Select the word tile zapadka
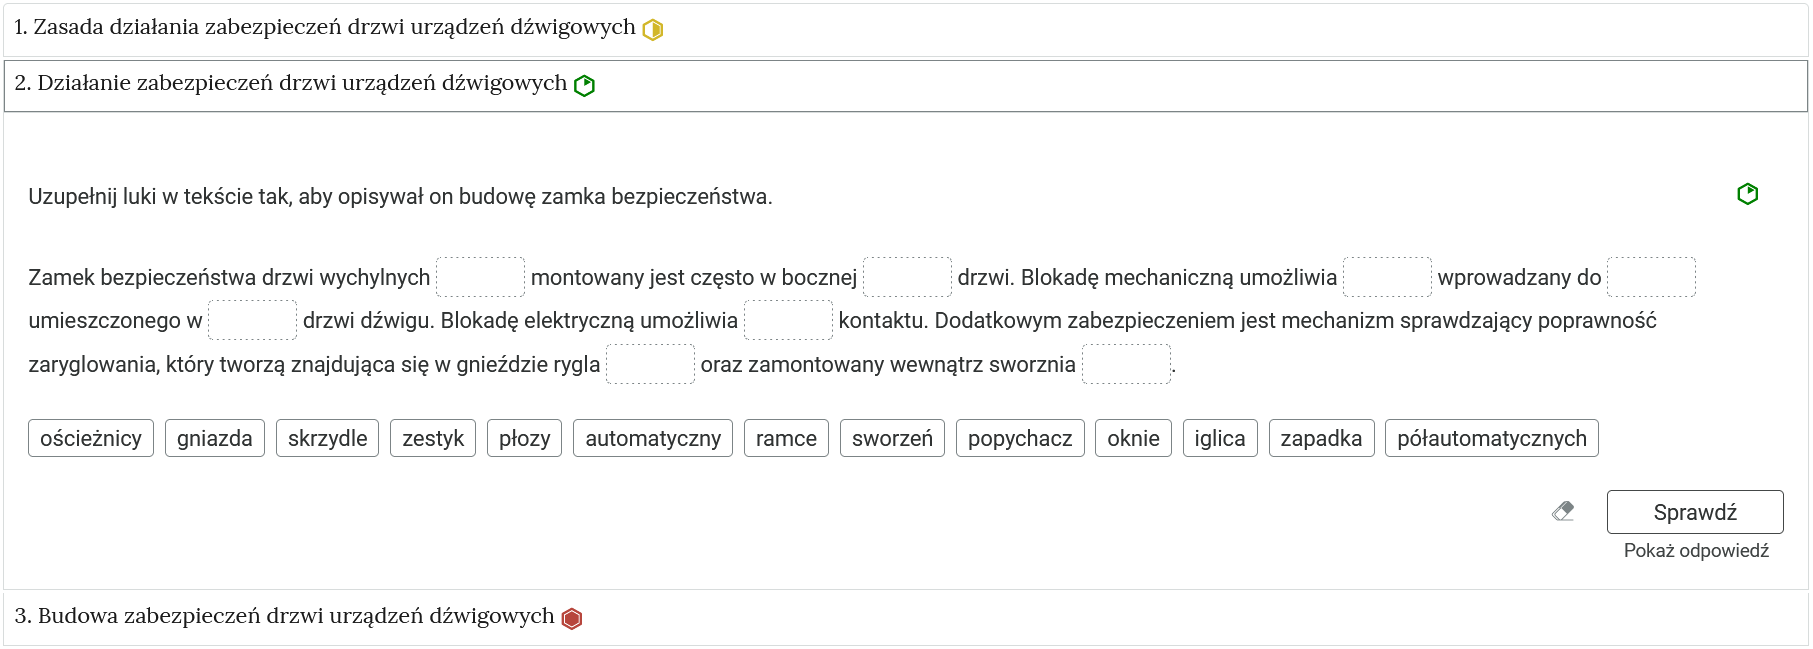This screenshot has width=1813, height=649. (x=1321, y=437)
